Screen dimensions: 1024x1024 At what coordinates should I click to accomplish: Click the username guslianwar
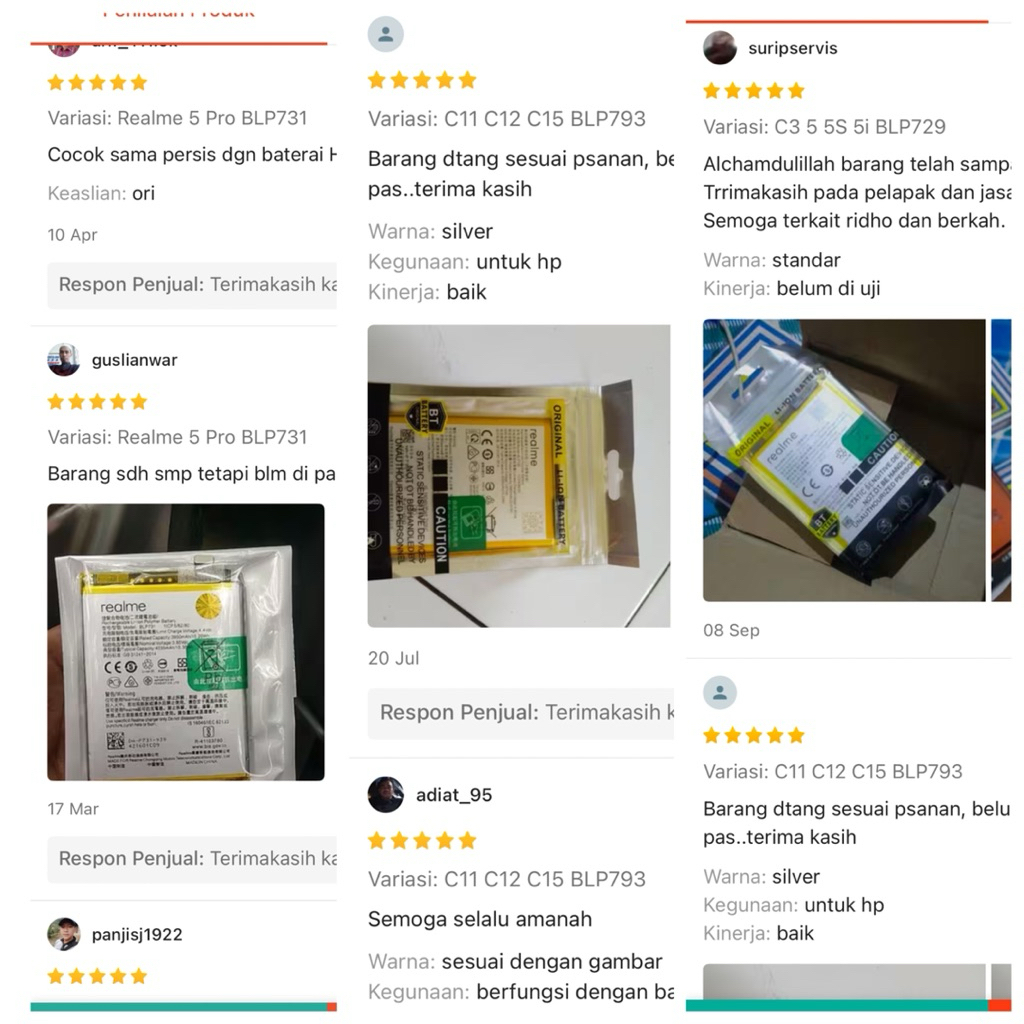pyautogui.click(x=135, y=360)
